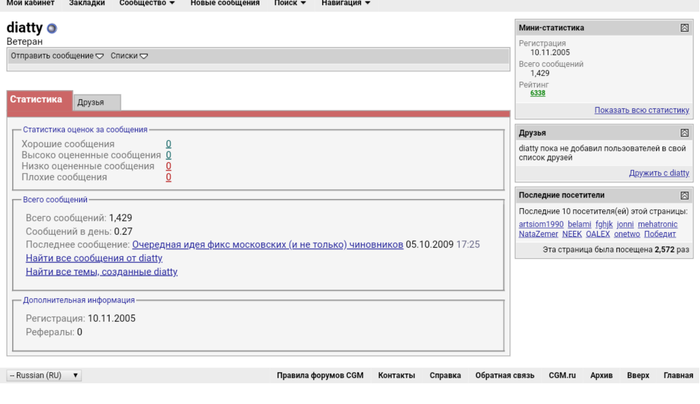Visit NEEK profile

[x=571, y=234]
